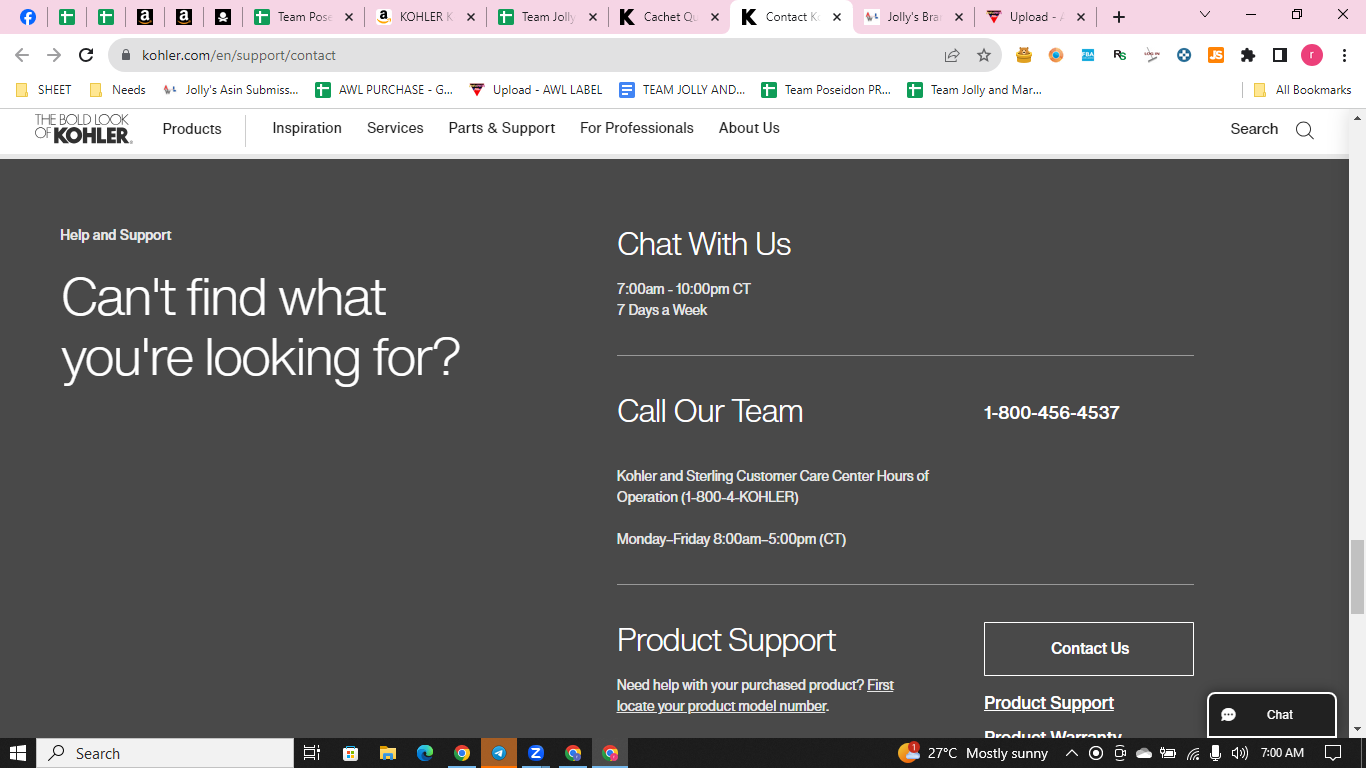The height and width of the screenshot is (768, 1366).
Task: Go back to the previous page
Action: tap(22, 56)
